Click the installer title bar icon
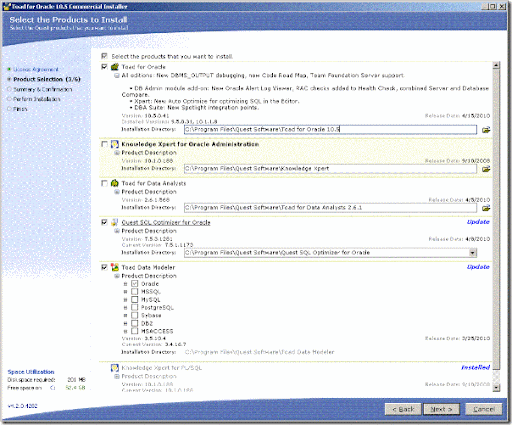 7,6
